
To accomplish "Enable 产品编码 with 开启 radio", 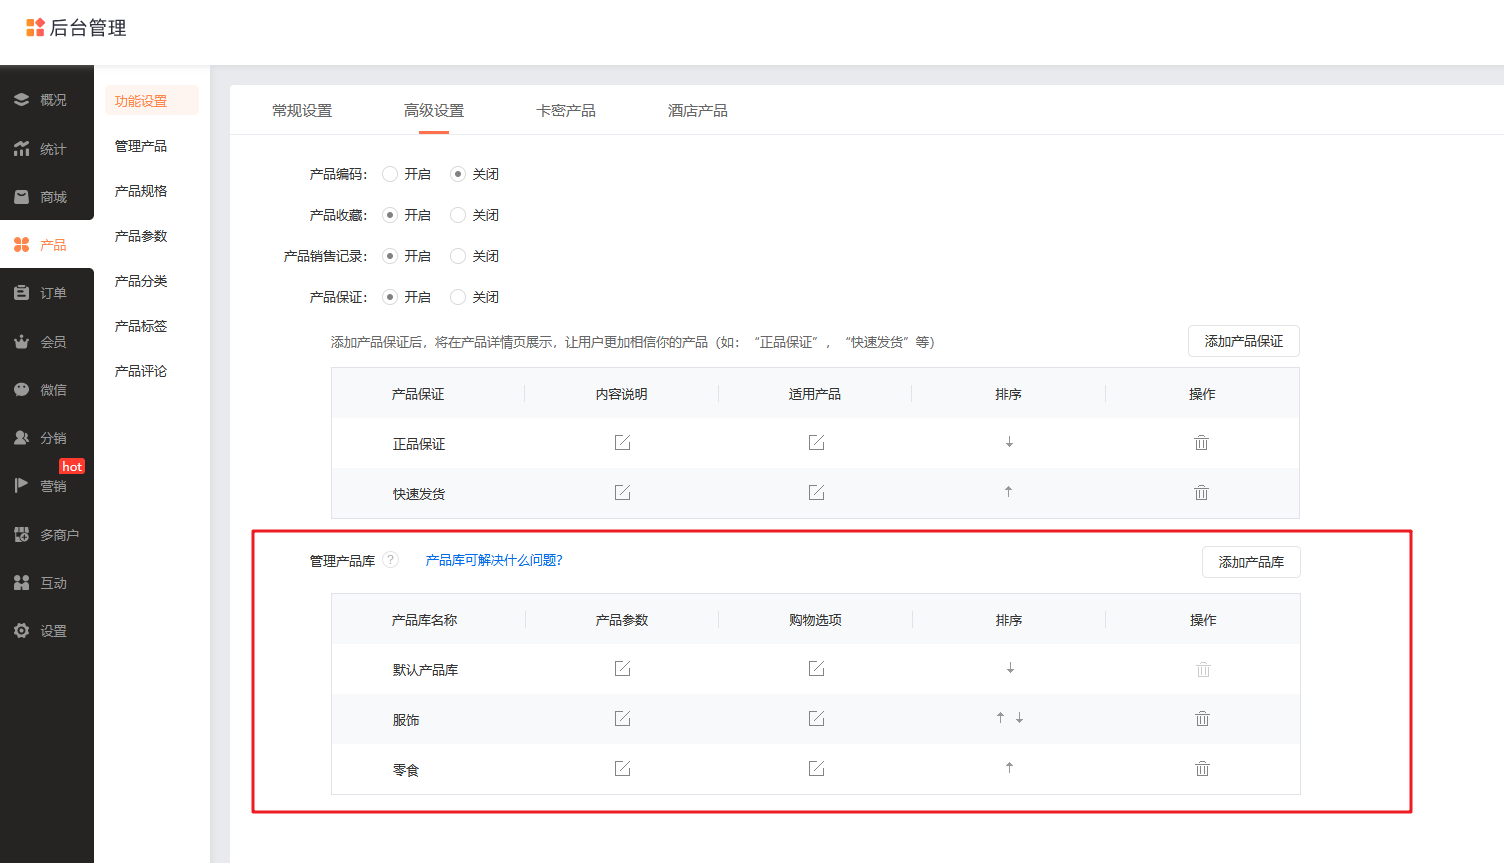I will click(x=390, y=174).
